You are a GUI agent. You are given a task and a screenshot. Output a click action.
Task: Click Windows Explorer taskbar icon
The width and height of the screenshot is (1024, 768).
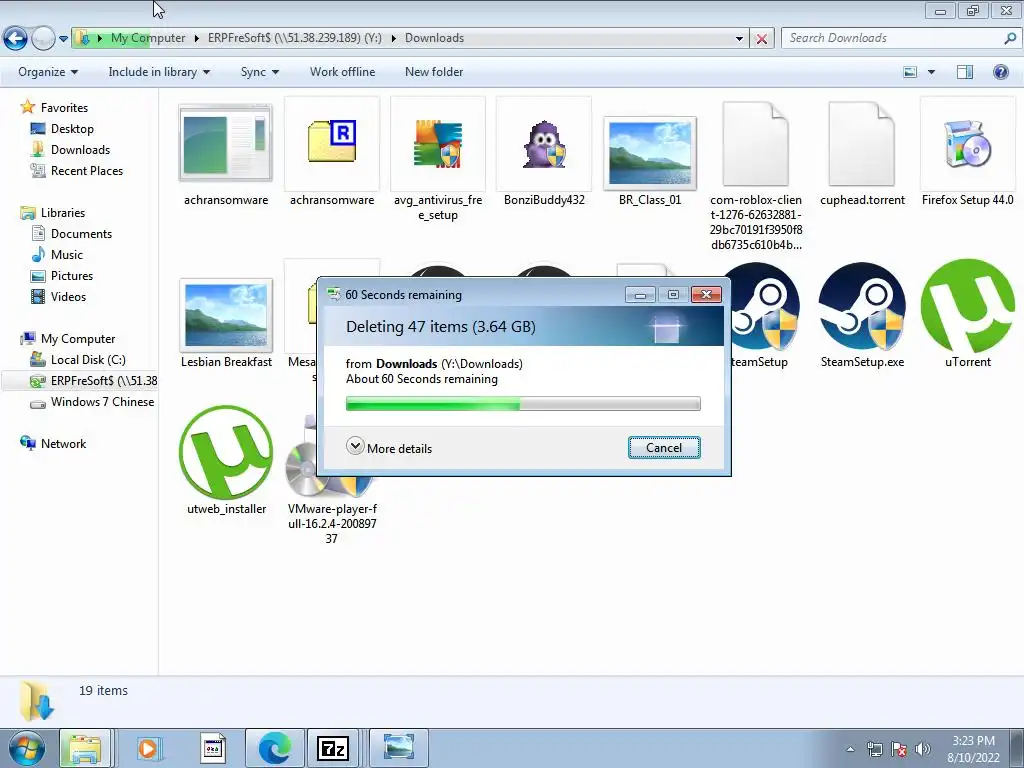85,748
